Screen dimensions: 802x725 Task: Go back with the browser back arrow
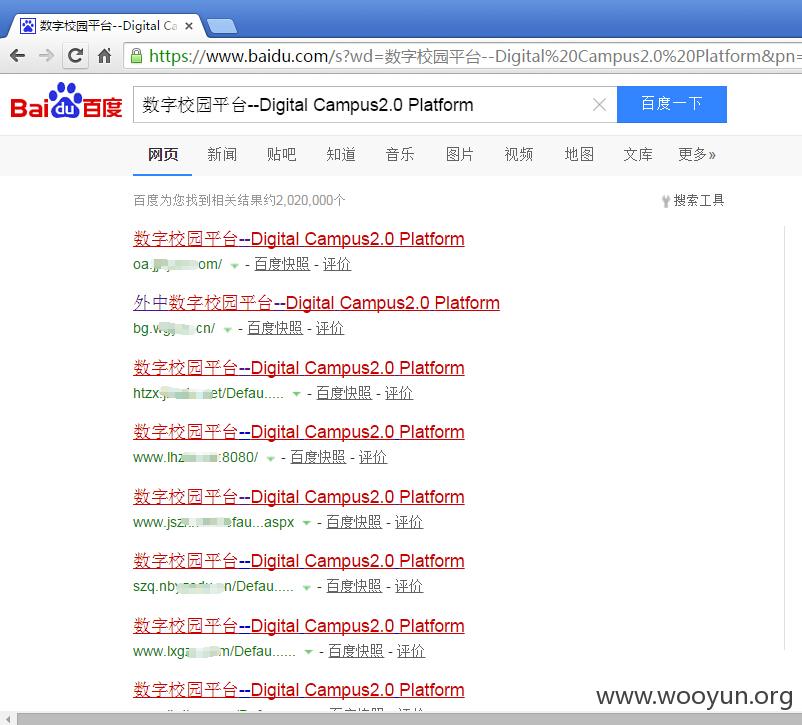point(17,55)
